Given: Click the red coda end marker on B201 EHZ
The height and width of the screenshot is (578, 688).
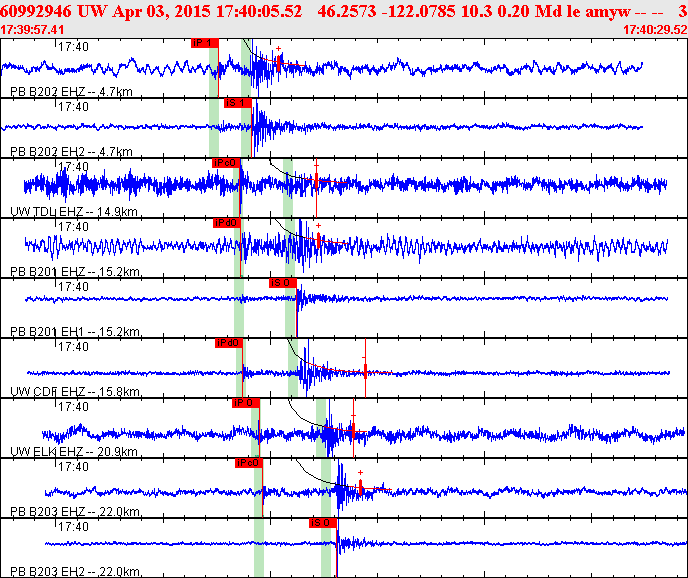Looking at the screenshot, I should pyautogui.click(x=319, y=241).
